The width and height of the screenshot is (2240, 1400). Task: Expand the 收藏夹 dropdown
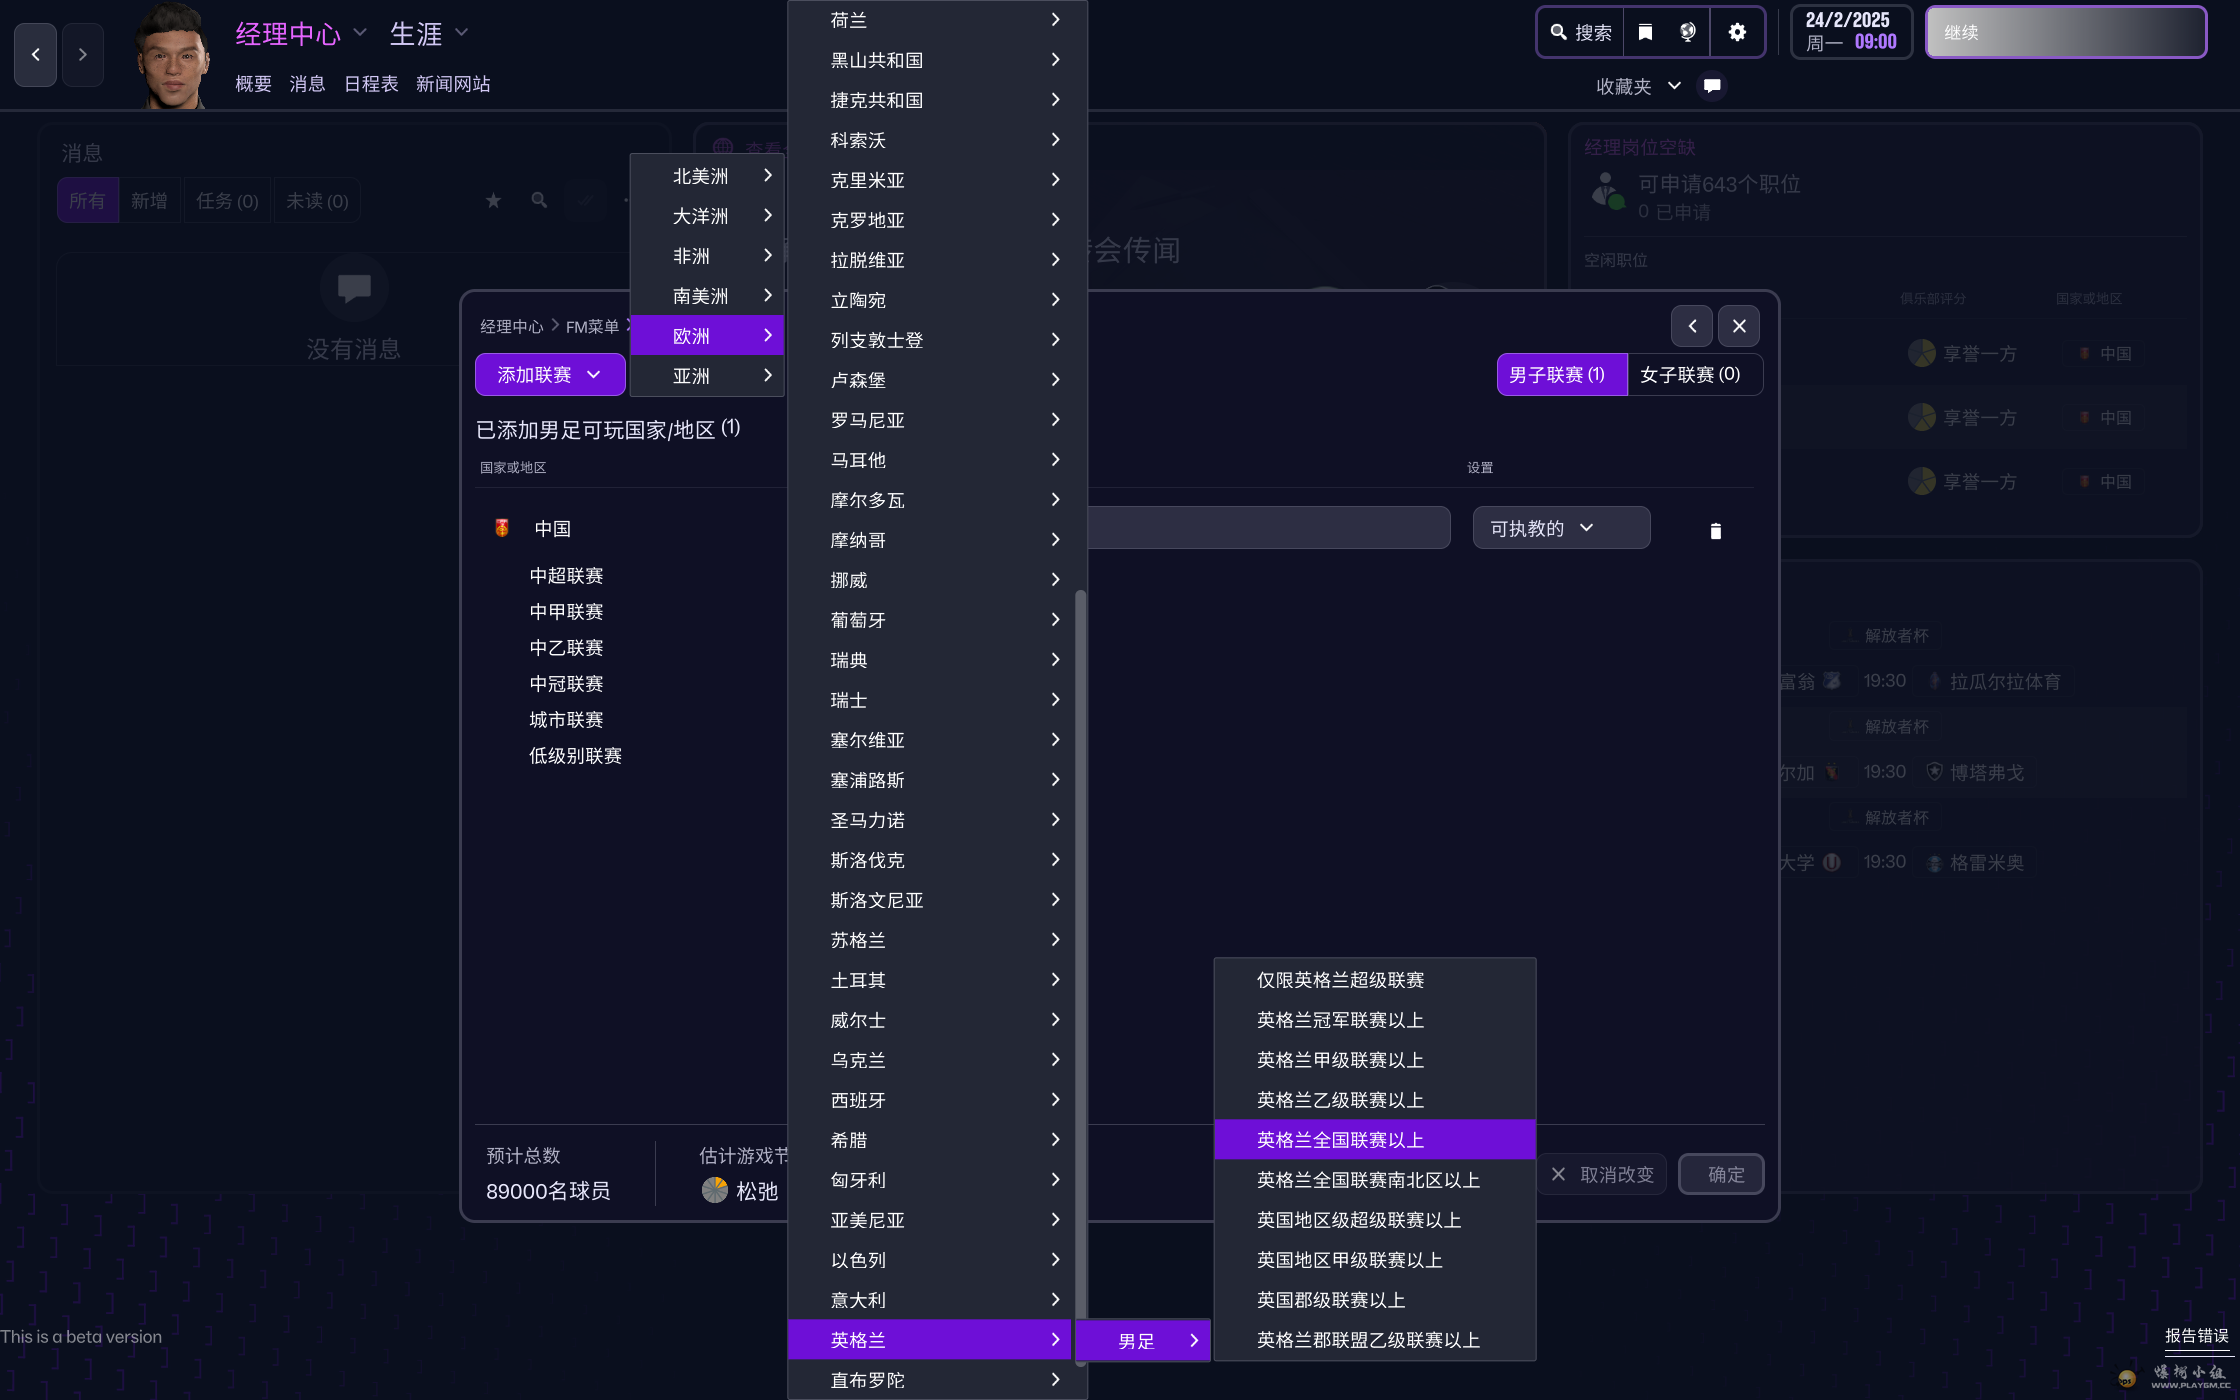1638,87
